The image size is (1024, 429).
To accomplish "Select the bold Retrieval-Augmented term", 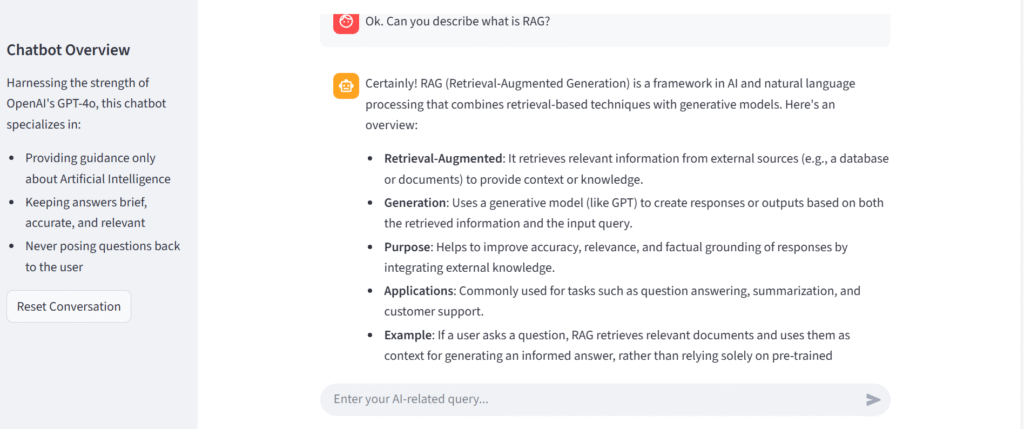I will tap(441, 159).
